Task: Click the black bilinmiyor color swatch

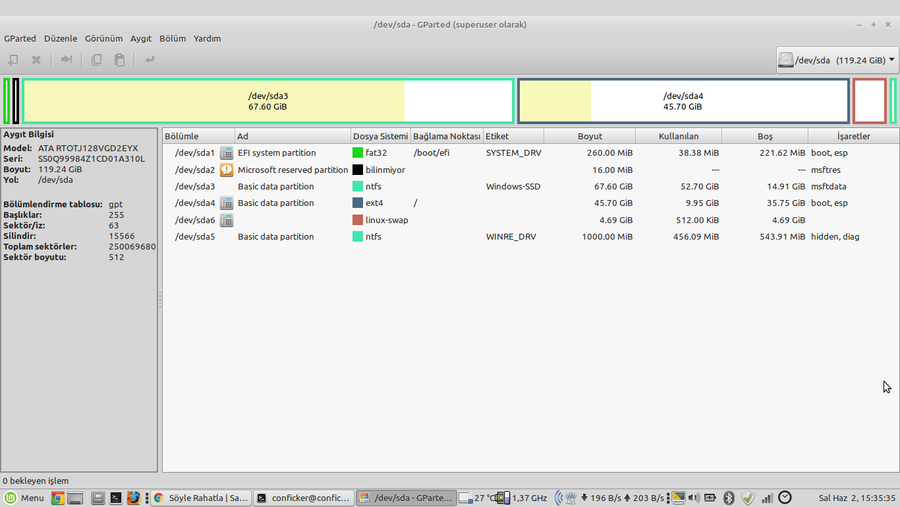Action: point(358,170)
